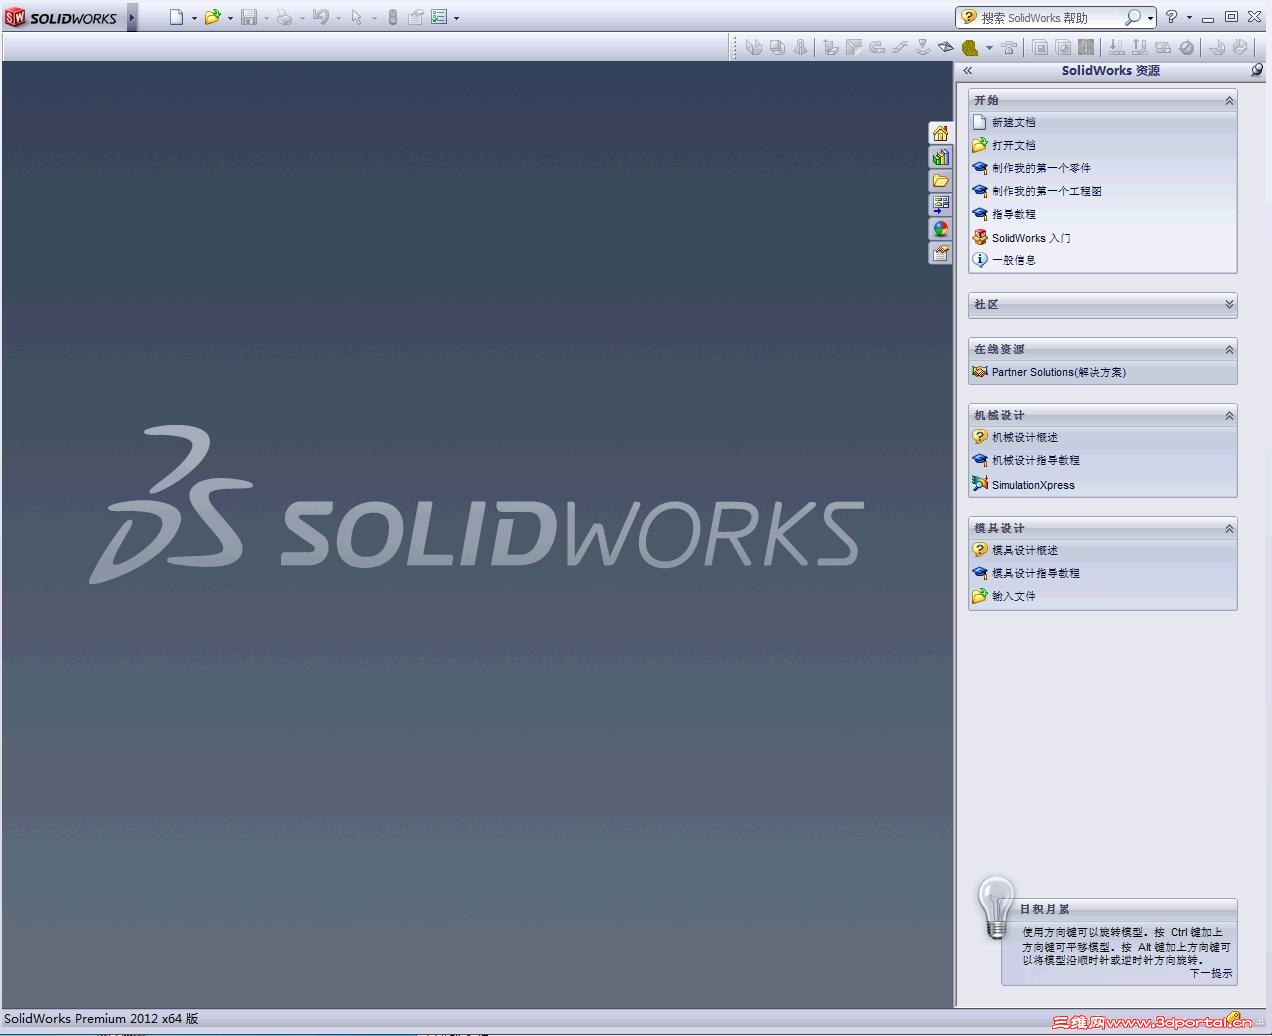Collapse the 在线资源 section
Image resolution: width=1272 pixels, height=1036 pixels.
[1229, 350]
